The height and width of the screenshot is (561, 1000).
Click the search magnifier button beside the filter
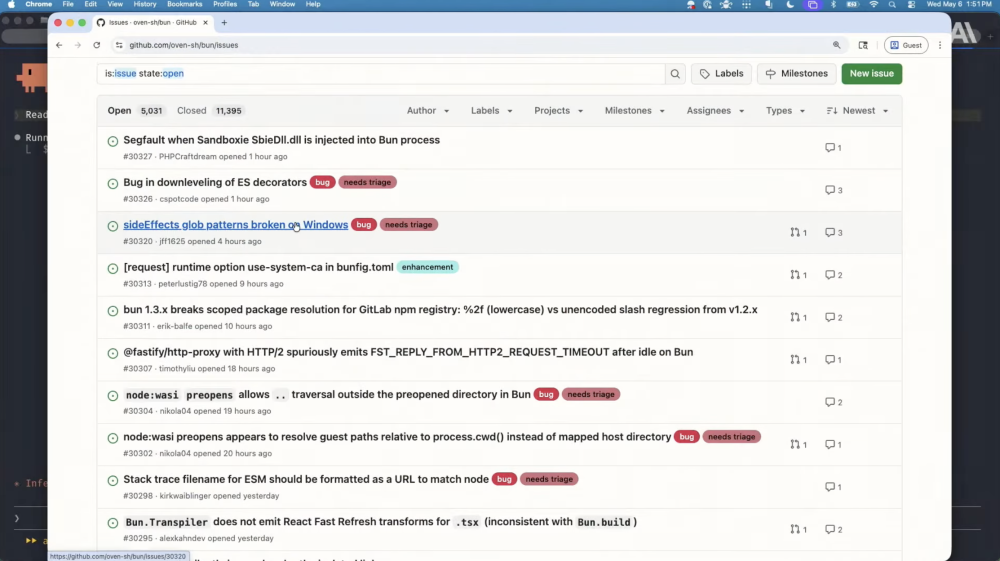[675, 74]
